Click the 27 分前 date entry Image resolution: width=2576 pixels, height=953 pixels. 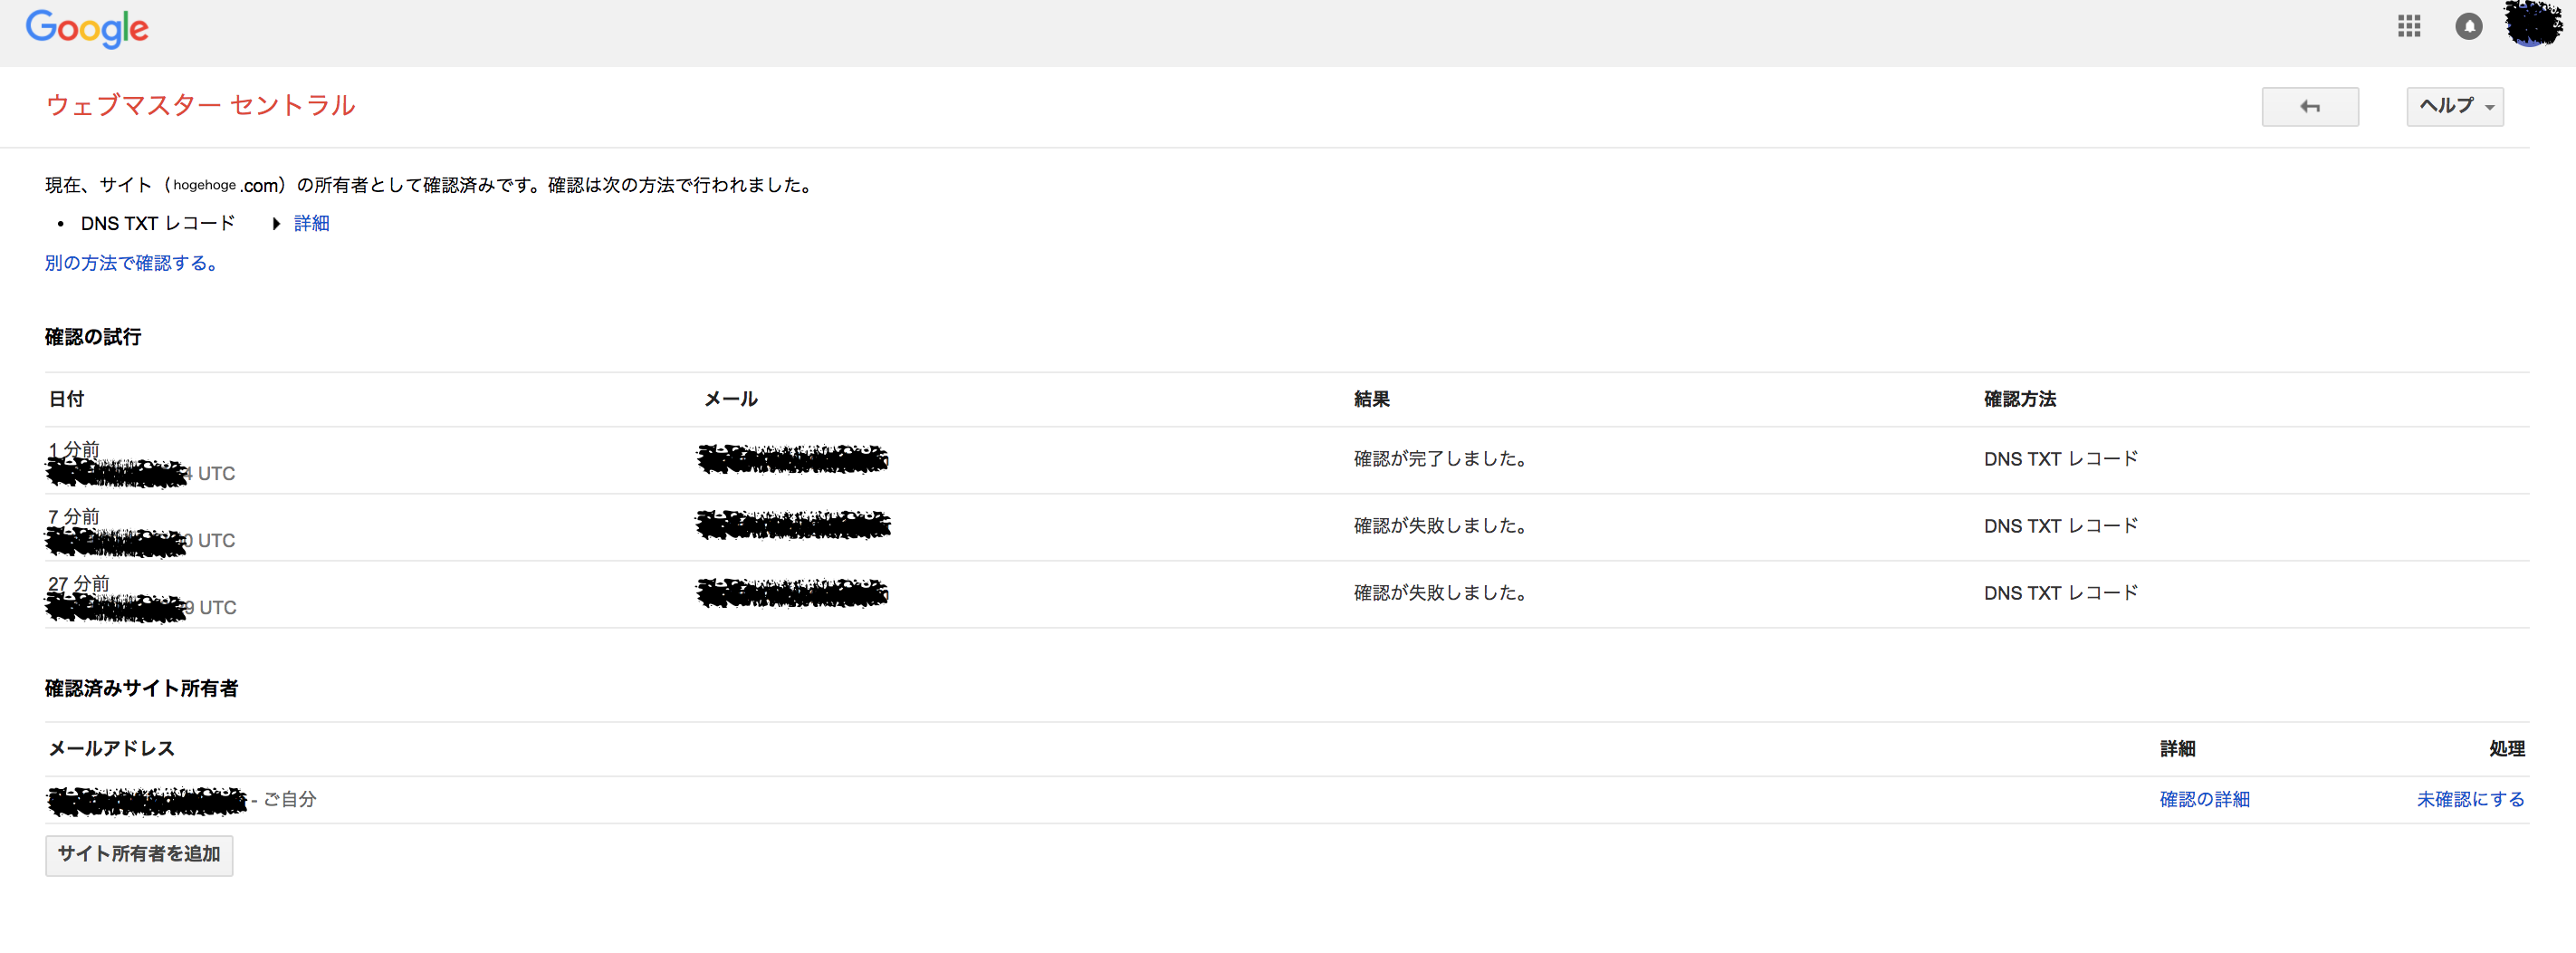click(x=79, y=583)
